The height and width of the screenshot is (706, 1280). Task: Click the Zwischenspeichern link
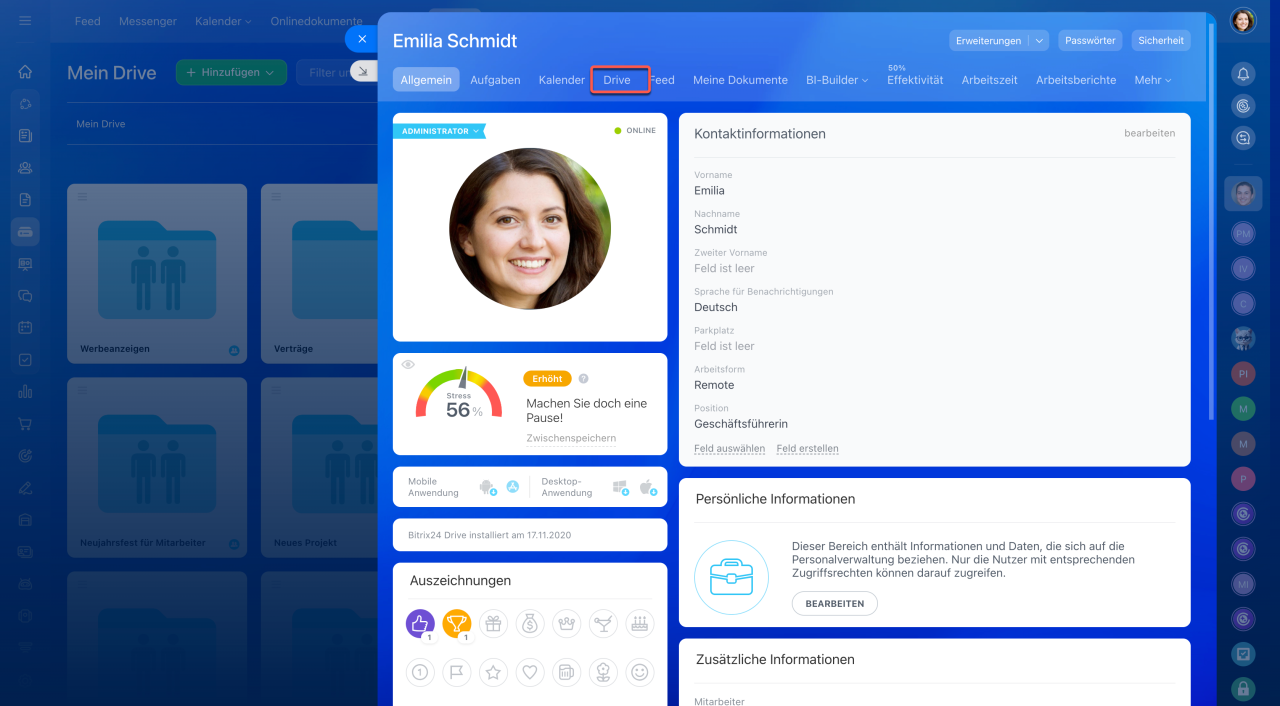[571, 438]
